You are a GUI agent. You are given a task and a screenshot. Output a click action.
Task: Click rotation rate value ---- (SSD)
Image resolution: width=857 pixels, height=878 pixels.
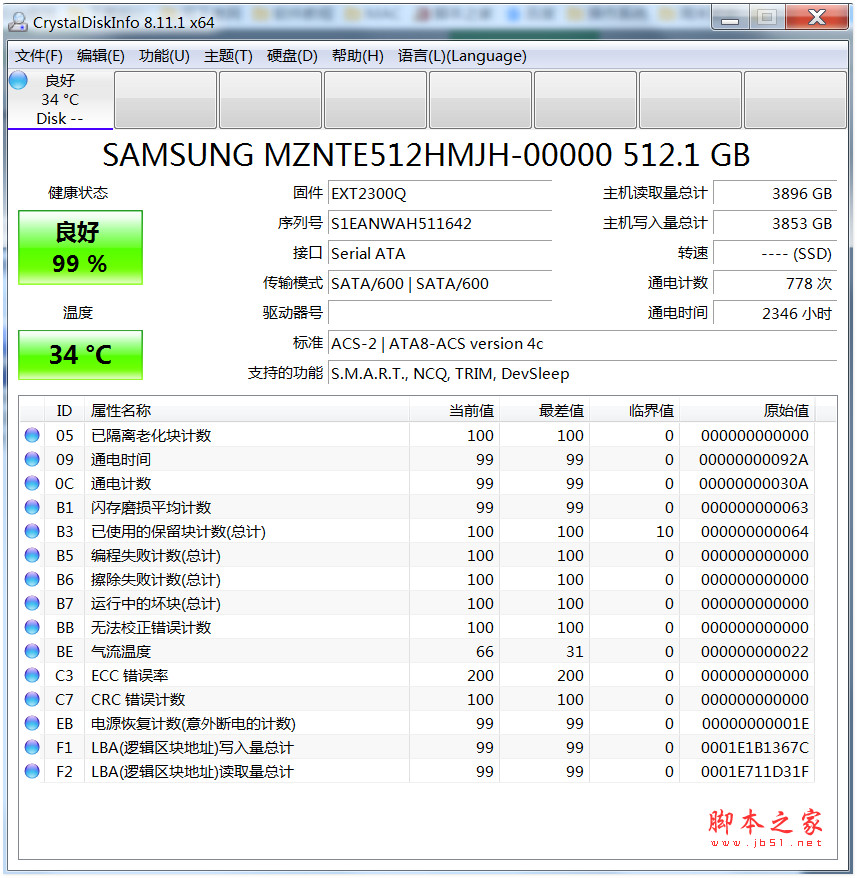775,254
